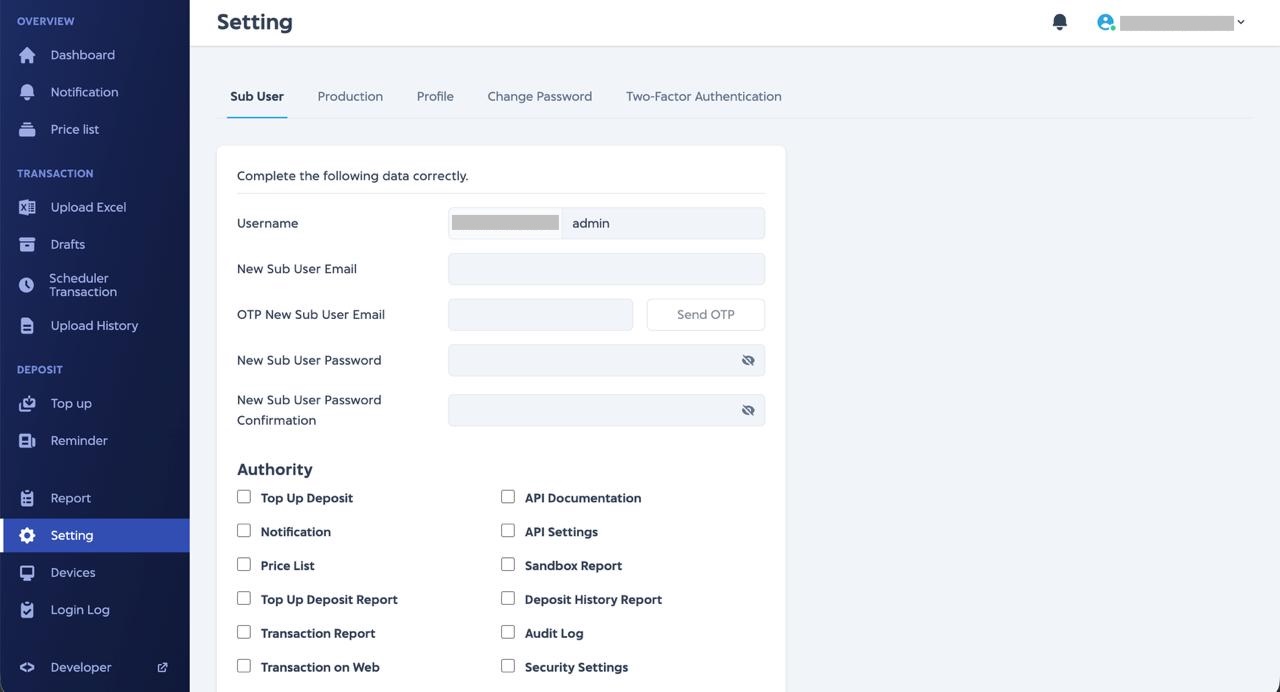Open the Drafts section
1280x692 pixels.
point(67,244)
